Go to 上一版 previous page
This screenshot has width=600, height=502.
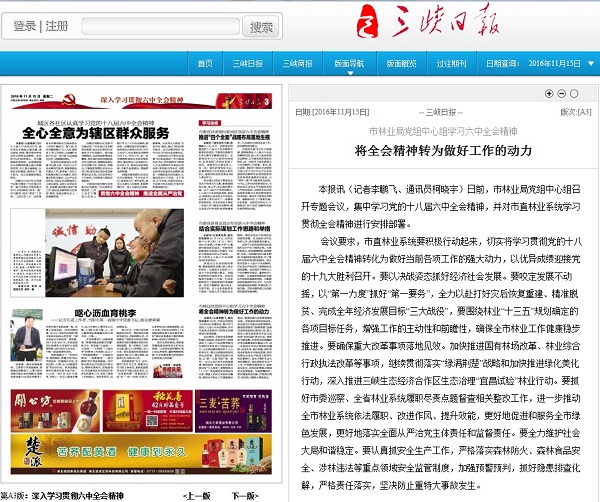(x=197, y=495)
